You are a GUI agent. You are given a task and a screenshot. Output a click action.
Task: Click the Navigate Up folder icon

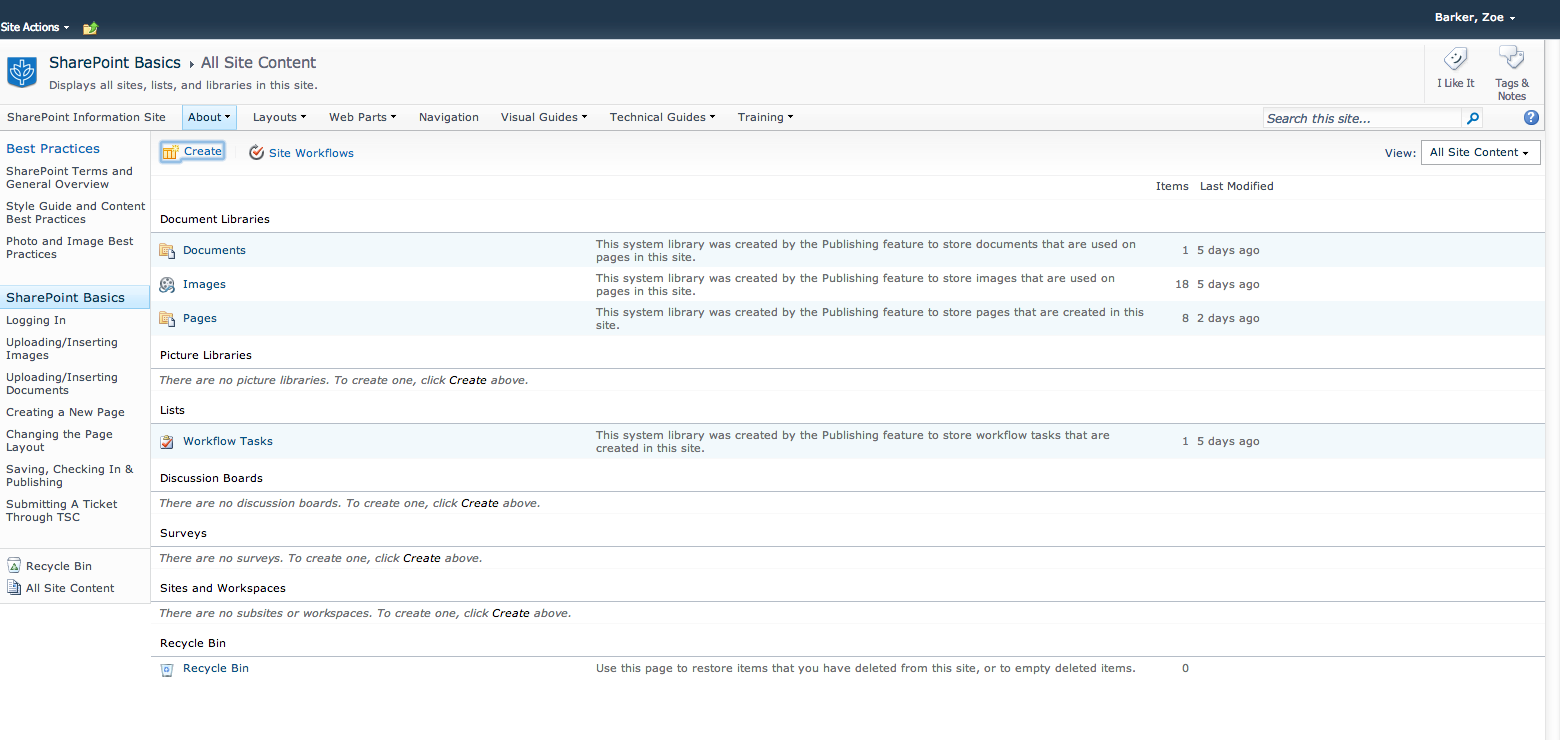(90, 28)
